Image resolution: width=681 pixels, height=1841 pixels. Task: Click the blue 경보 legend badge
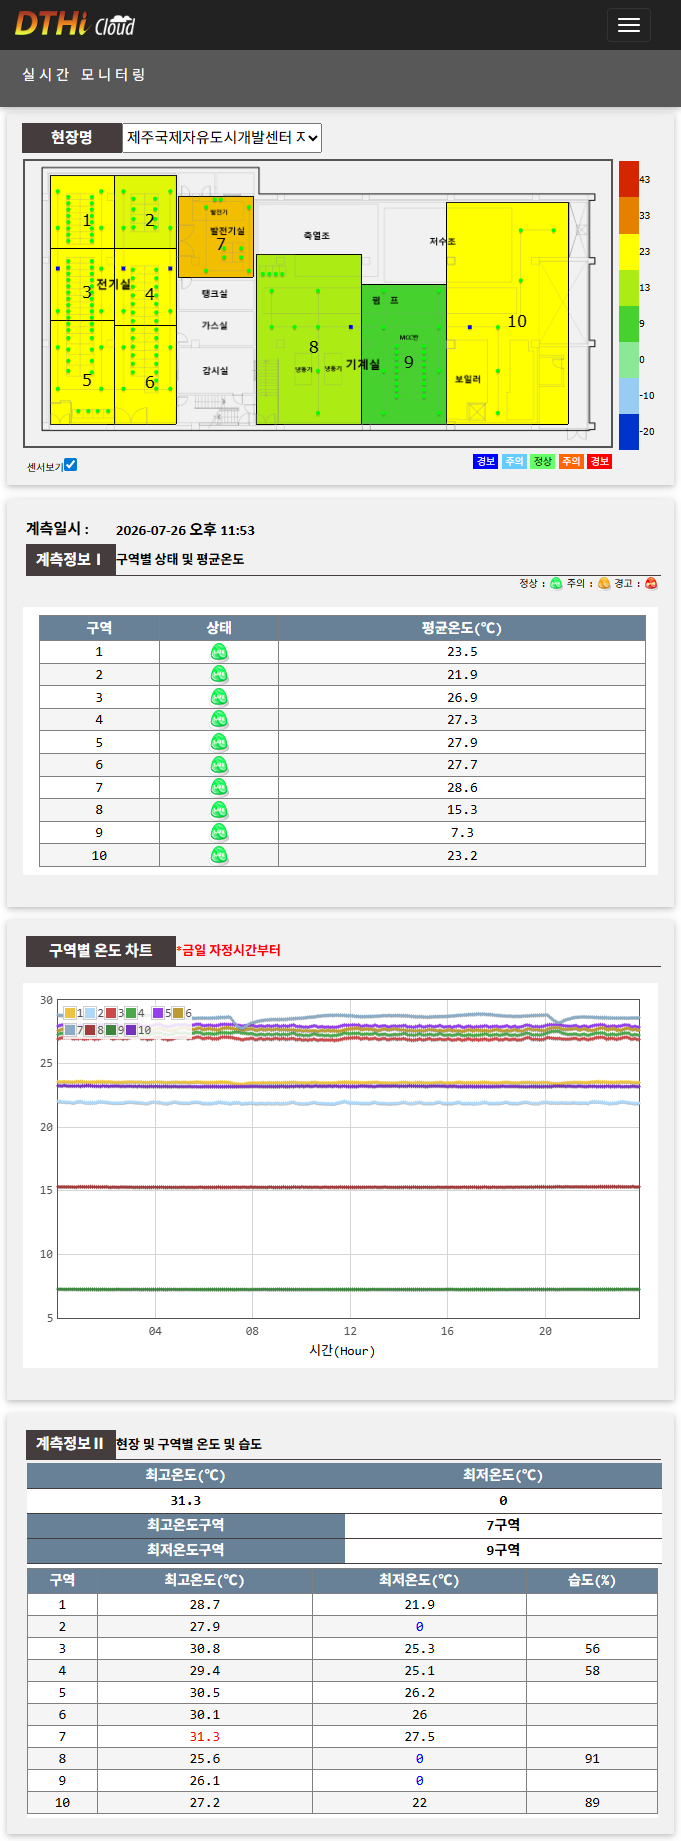coord(485,461)
